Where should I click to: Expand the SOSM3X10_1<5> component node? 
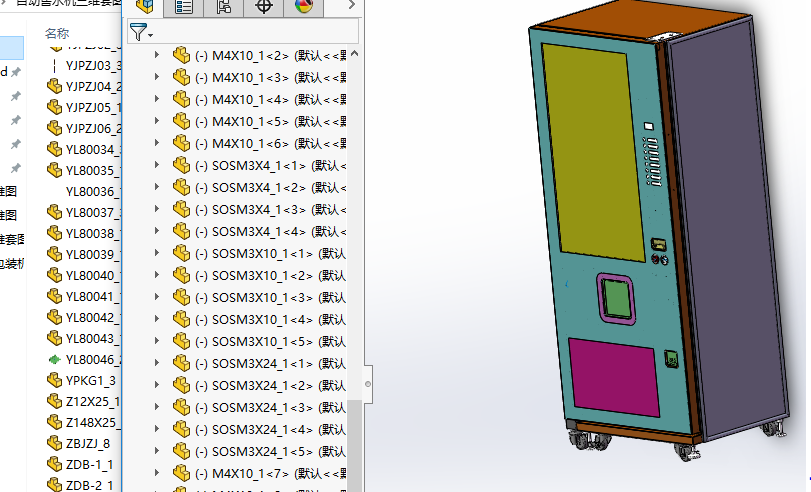[157, 341]
